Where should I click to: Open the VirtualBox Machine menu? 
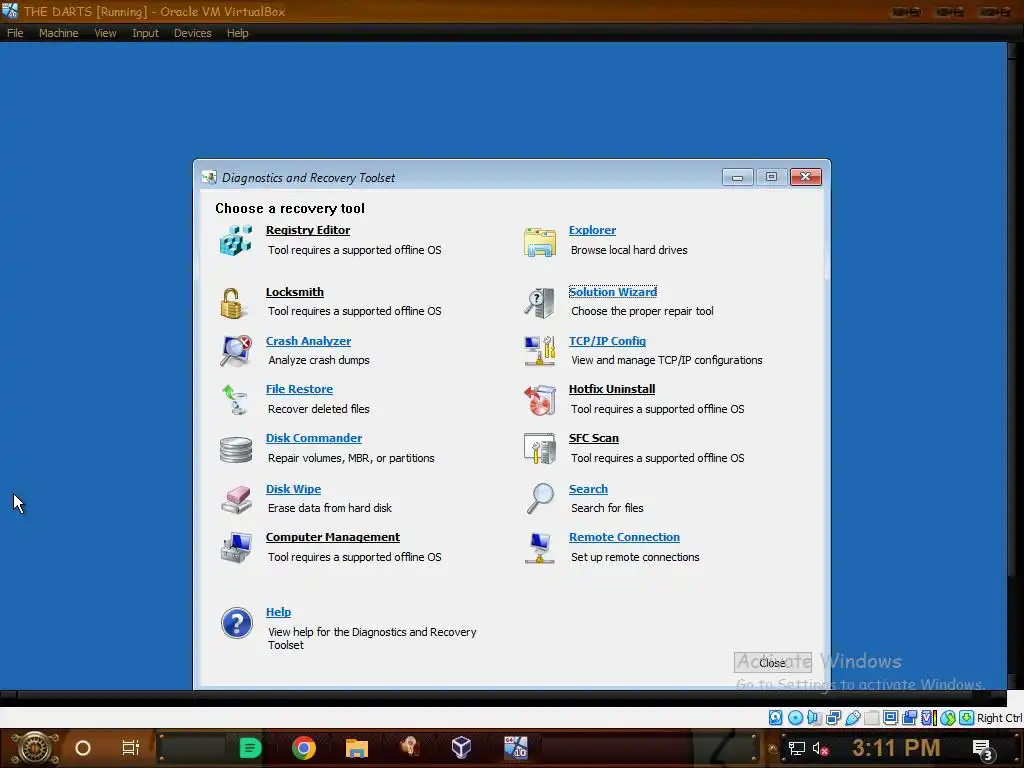[x=58, y=33]
